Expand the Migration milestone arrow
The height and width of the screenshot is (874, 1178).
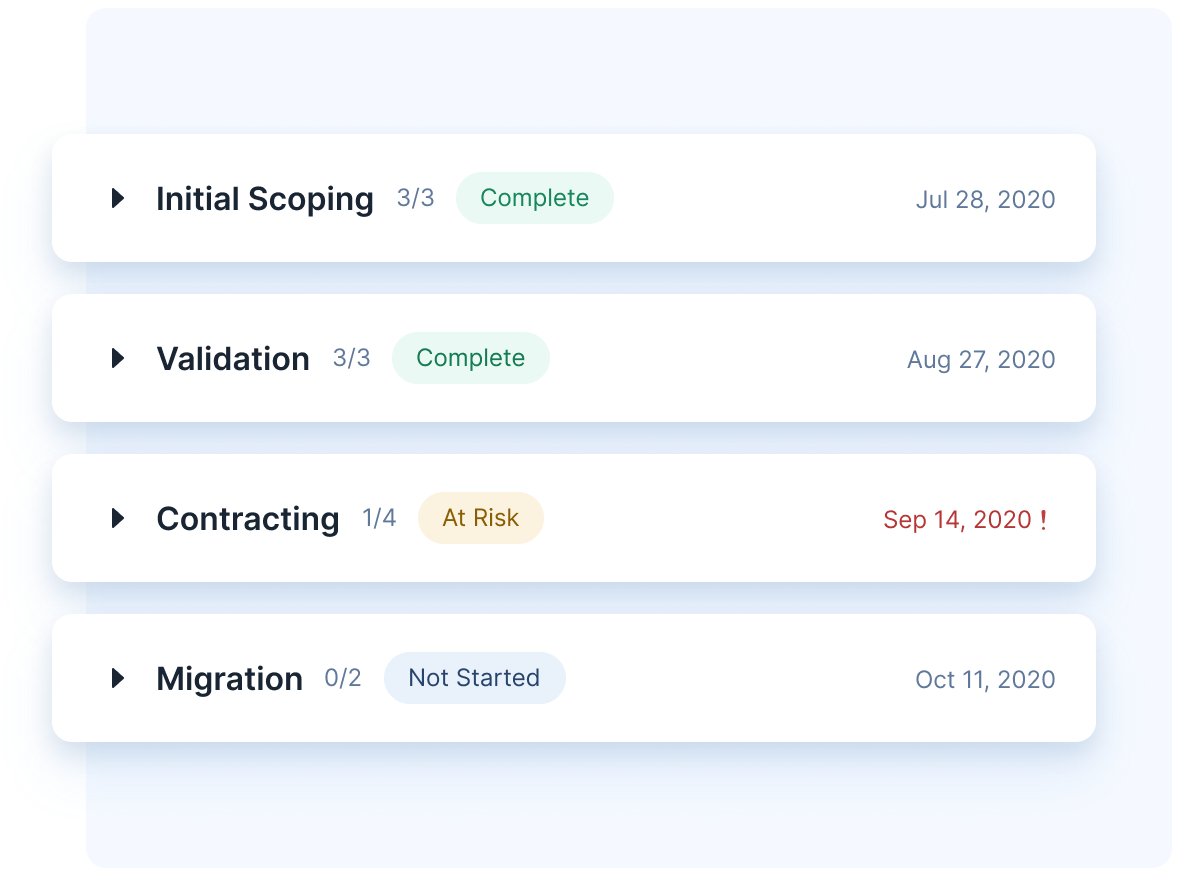(118, 678)
